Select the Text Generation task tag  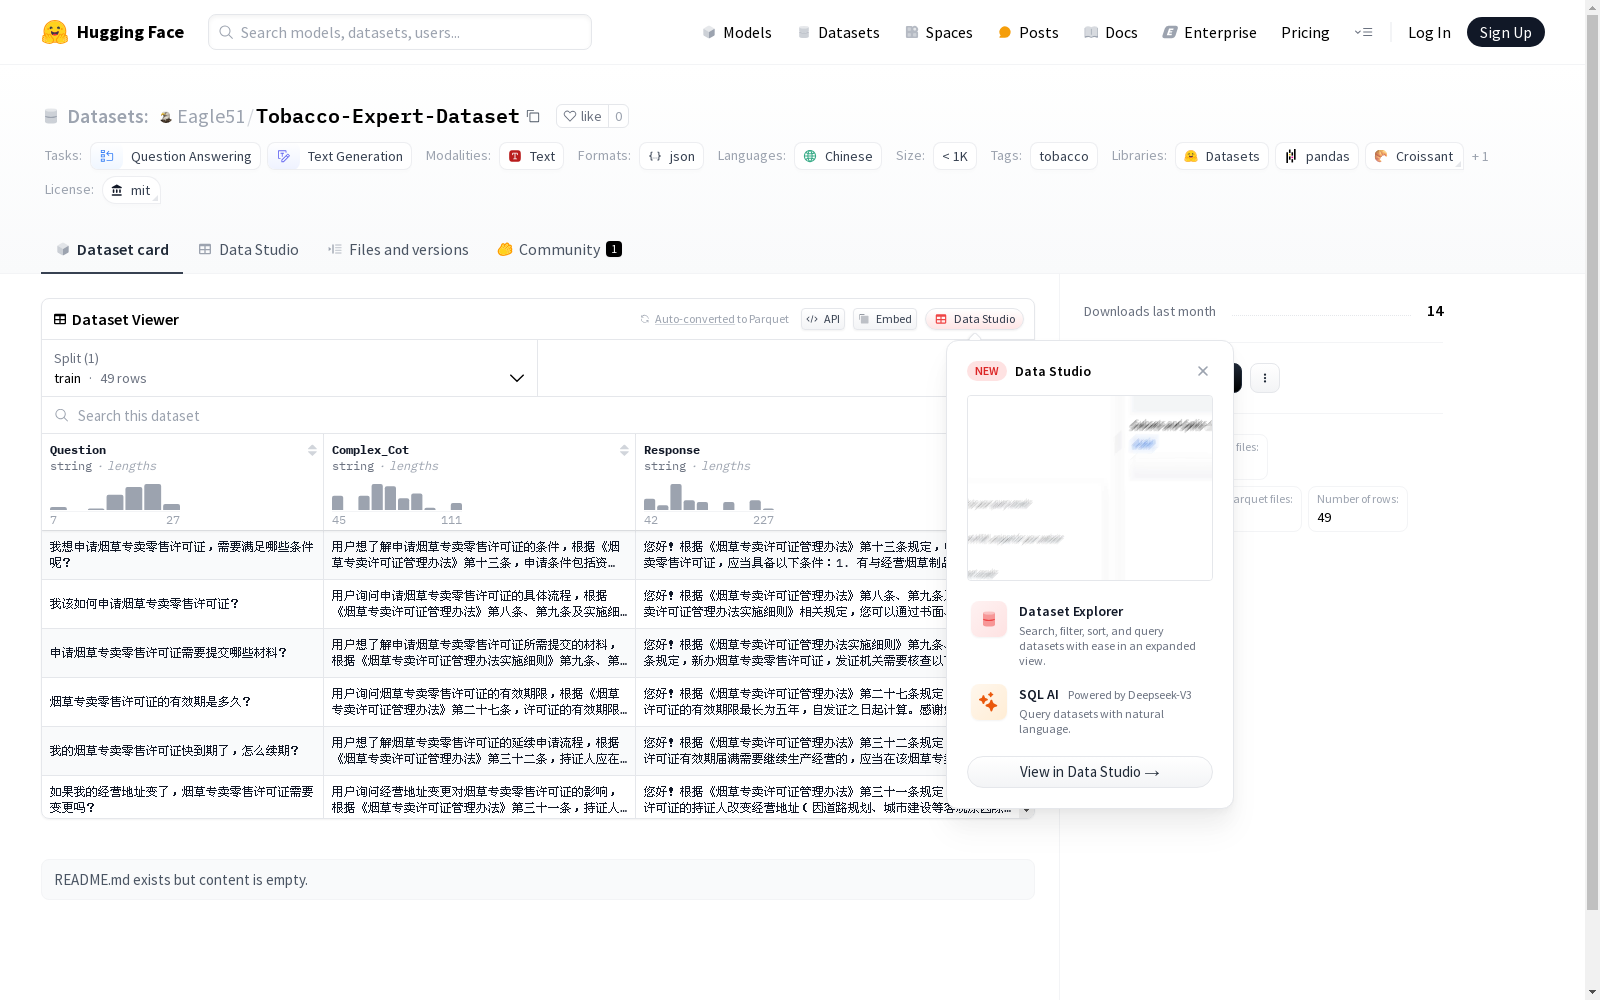[340, 156]
